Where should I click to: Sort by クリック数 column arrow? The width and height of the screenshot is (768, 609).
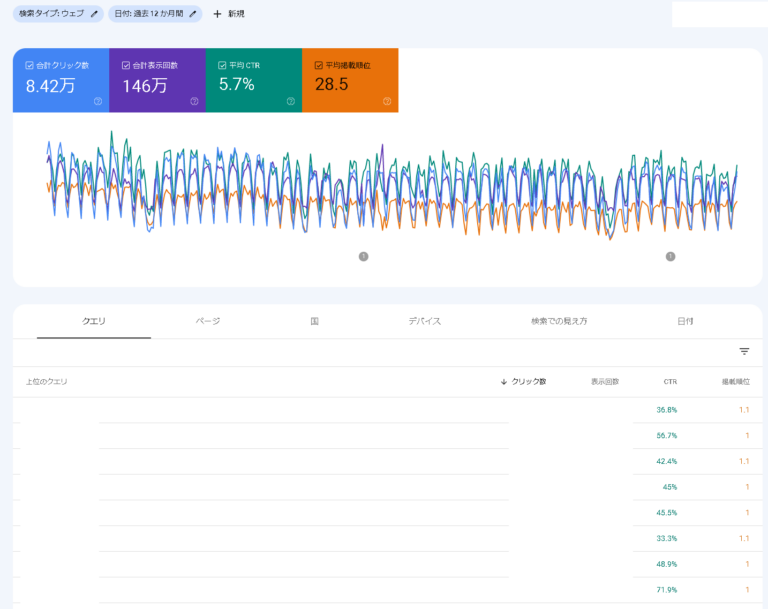[x=504, y=382]
